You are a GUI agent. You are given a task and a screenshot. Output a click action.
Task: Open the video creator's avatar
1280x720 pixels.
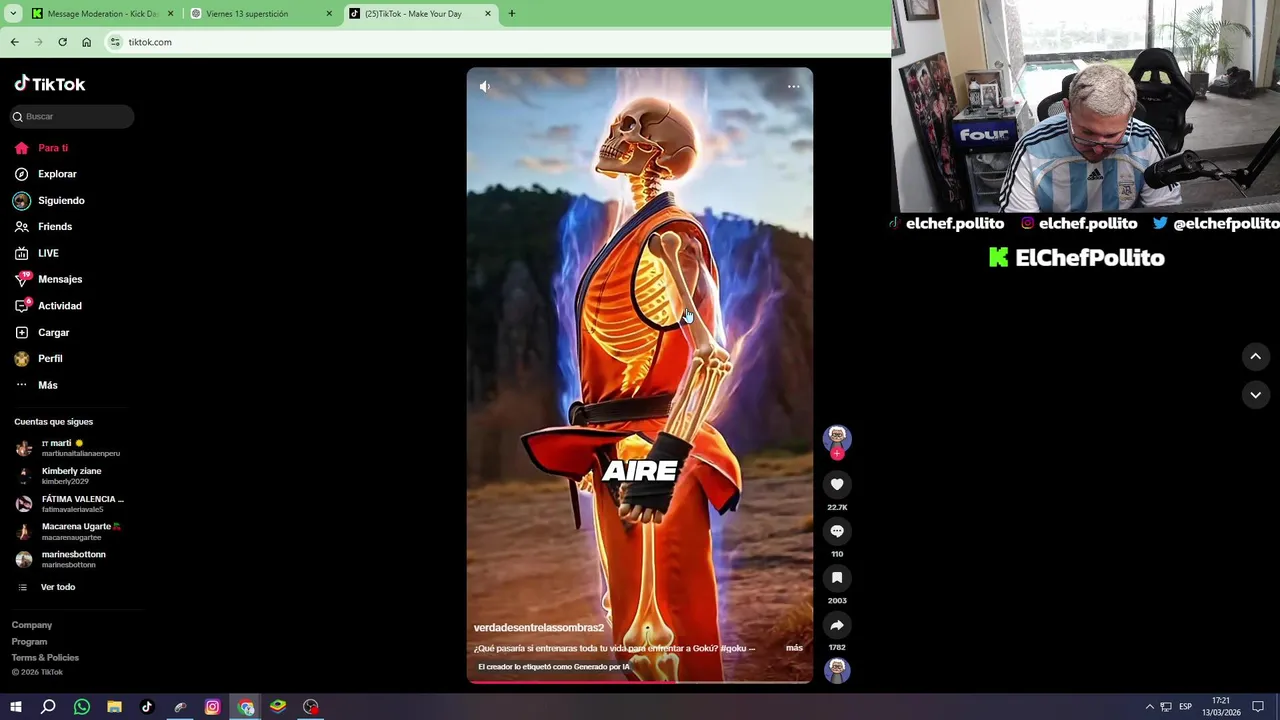tap(837, 437)
